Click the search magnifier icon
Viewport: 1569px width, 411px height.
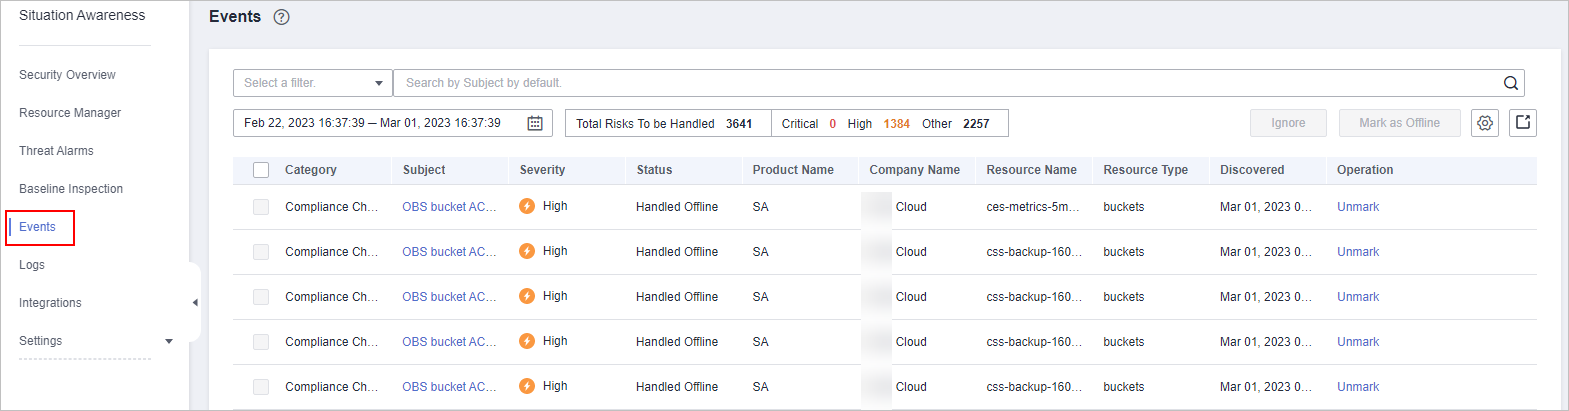coord(1511,83)
